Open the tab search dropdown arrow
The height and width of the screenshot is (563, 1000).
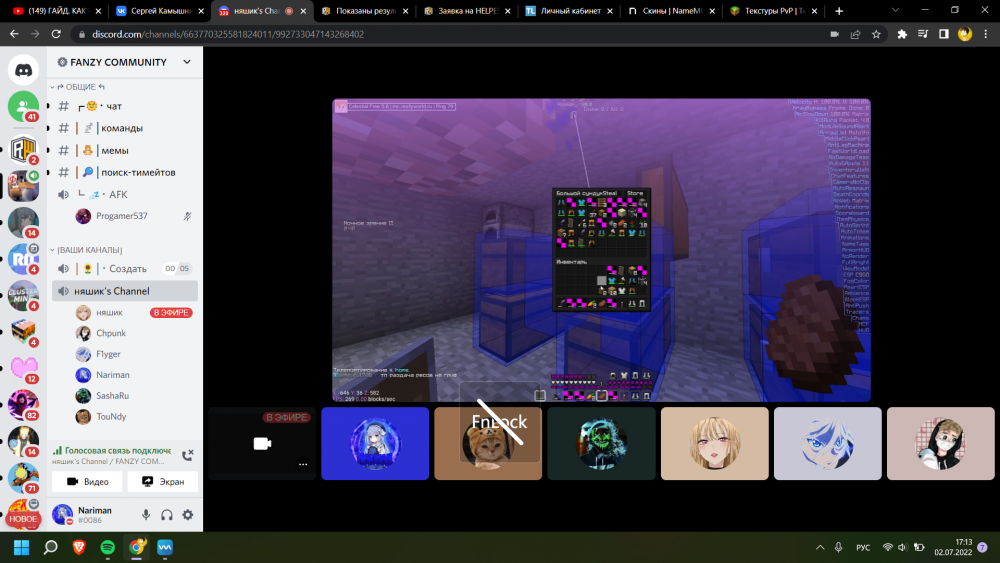point(895,10)
